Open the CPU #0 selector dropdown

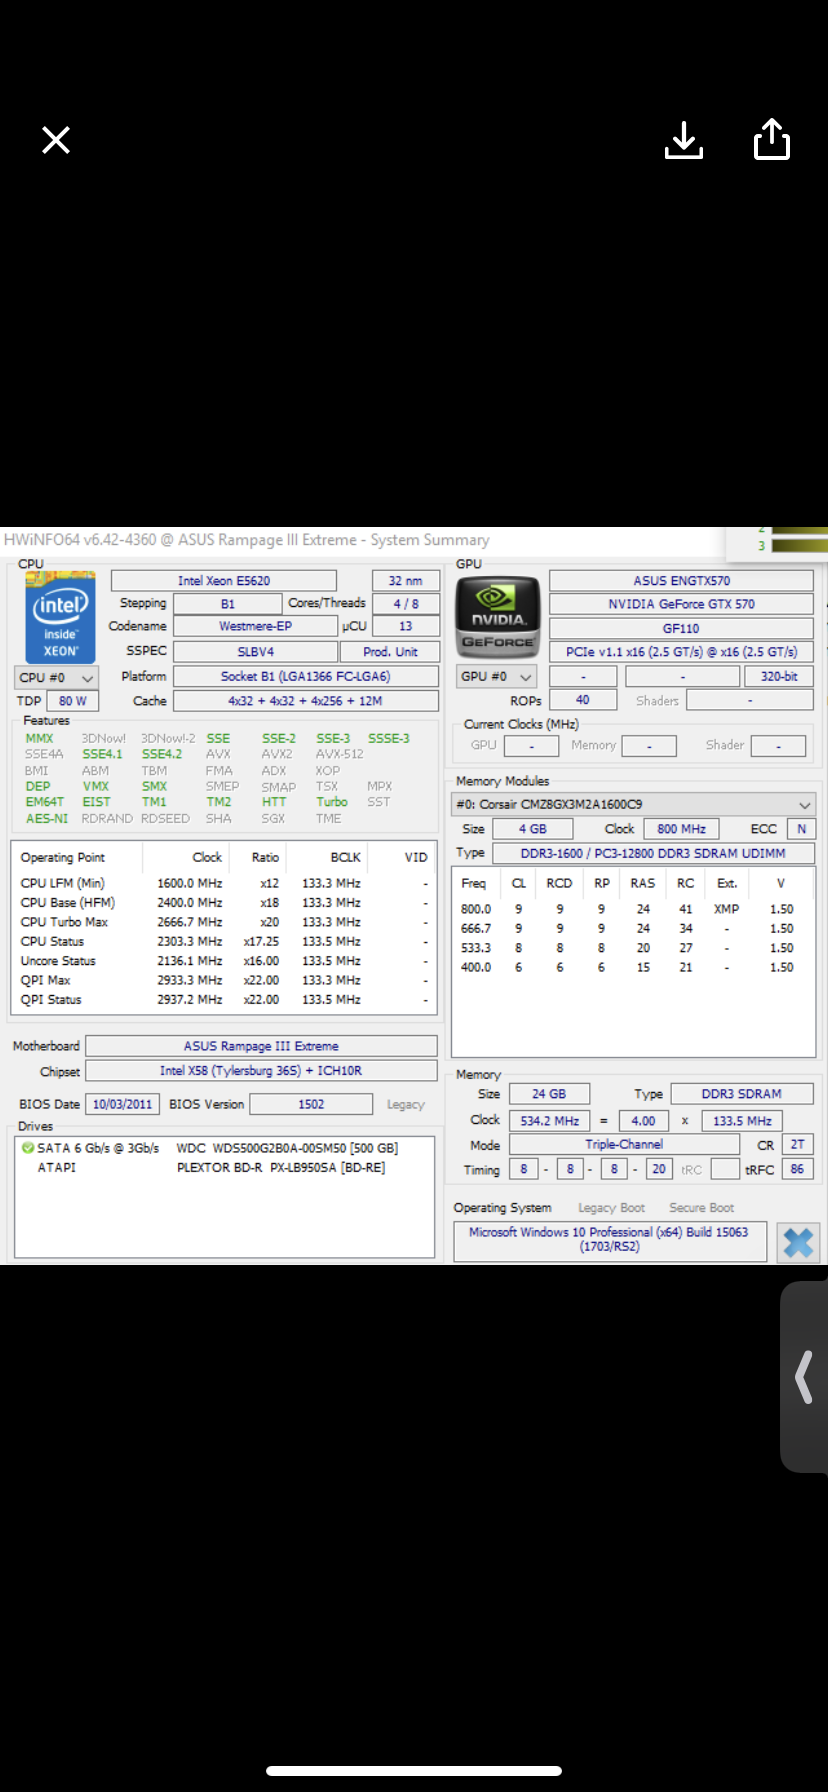point(56,677)
